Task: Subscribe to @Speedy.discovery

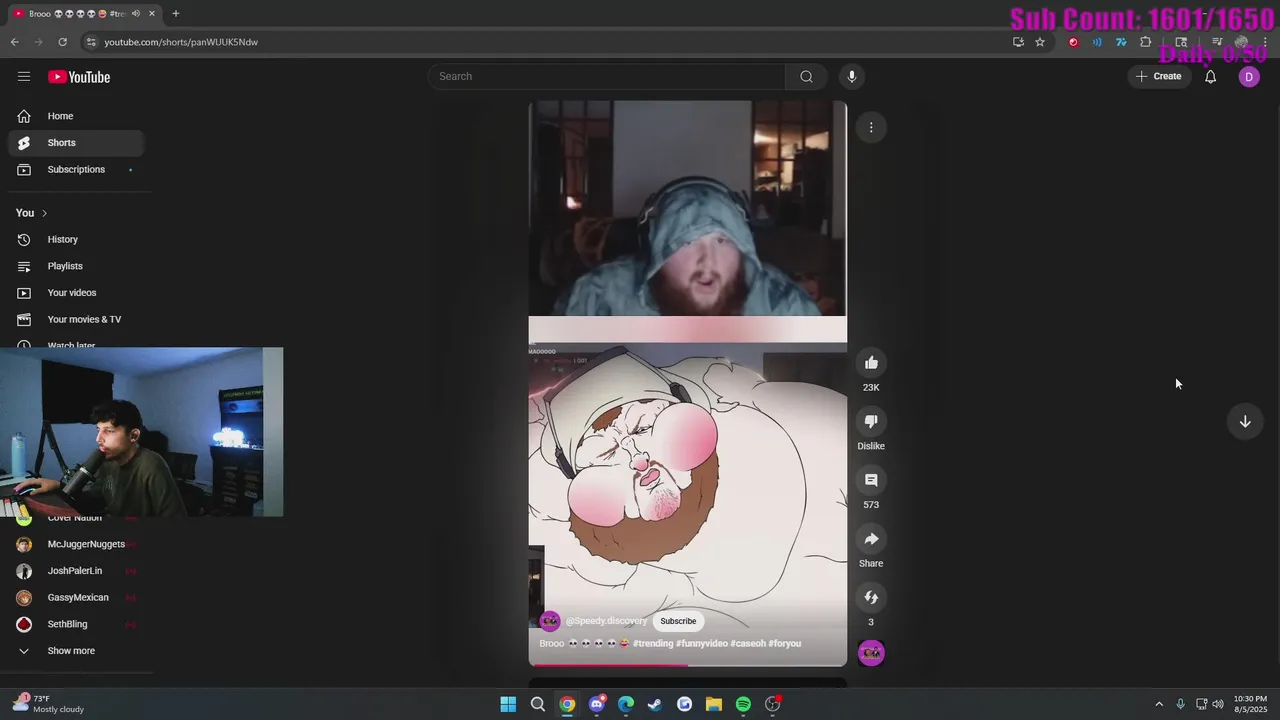Action: (x=678, y=621)
